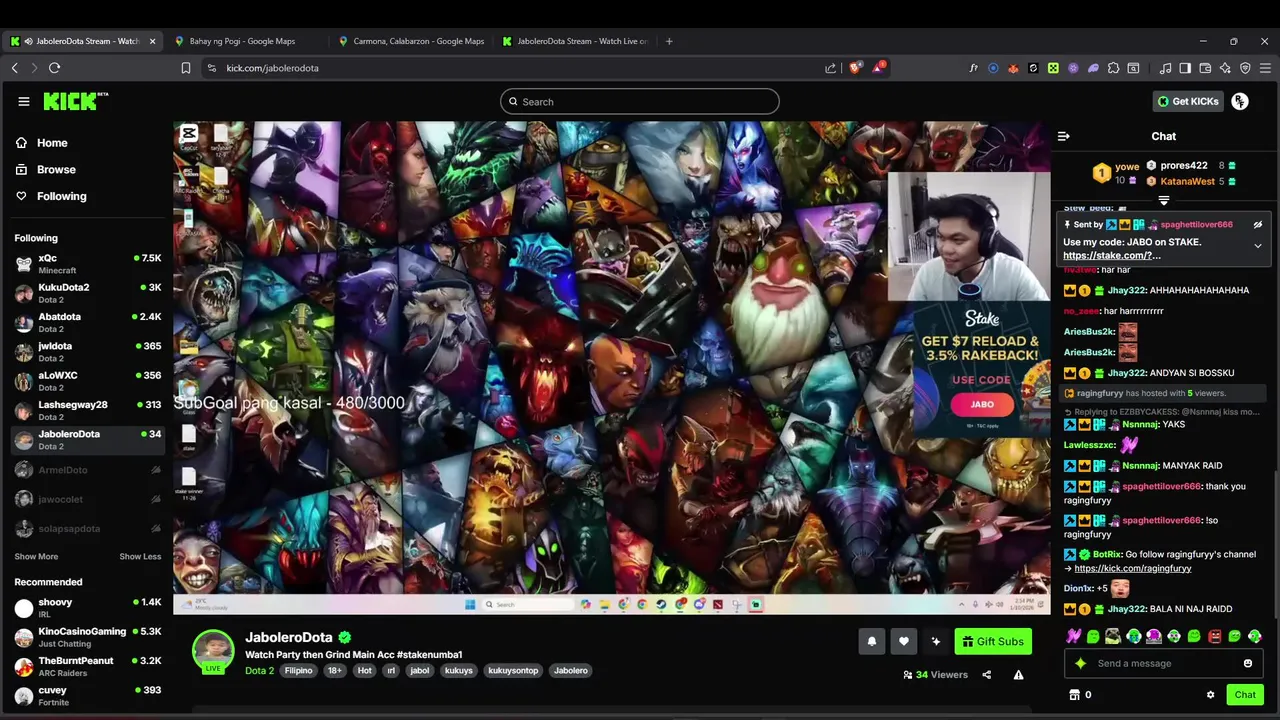Click the Dota 2 category link under title
The width and height of the screenshot is (1280, 720).
click(259, 671)
